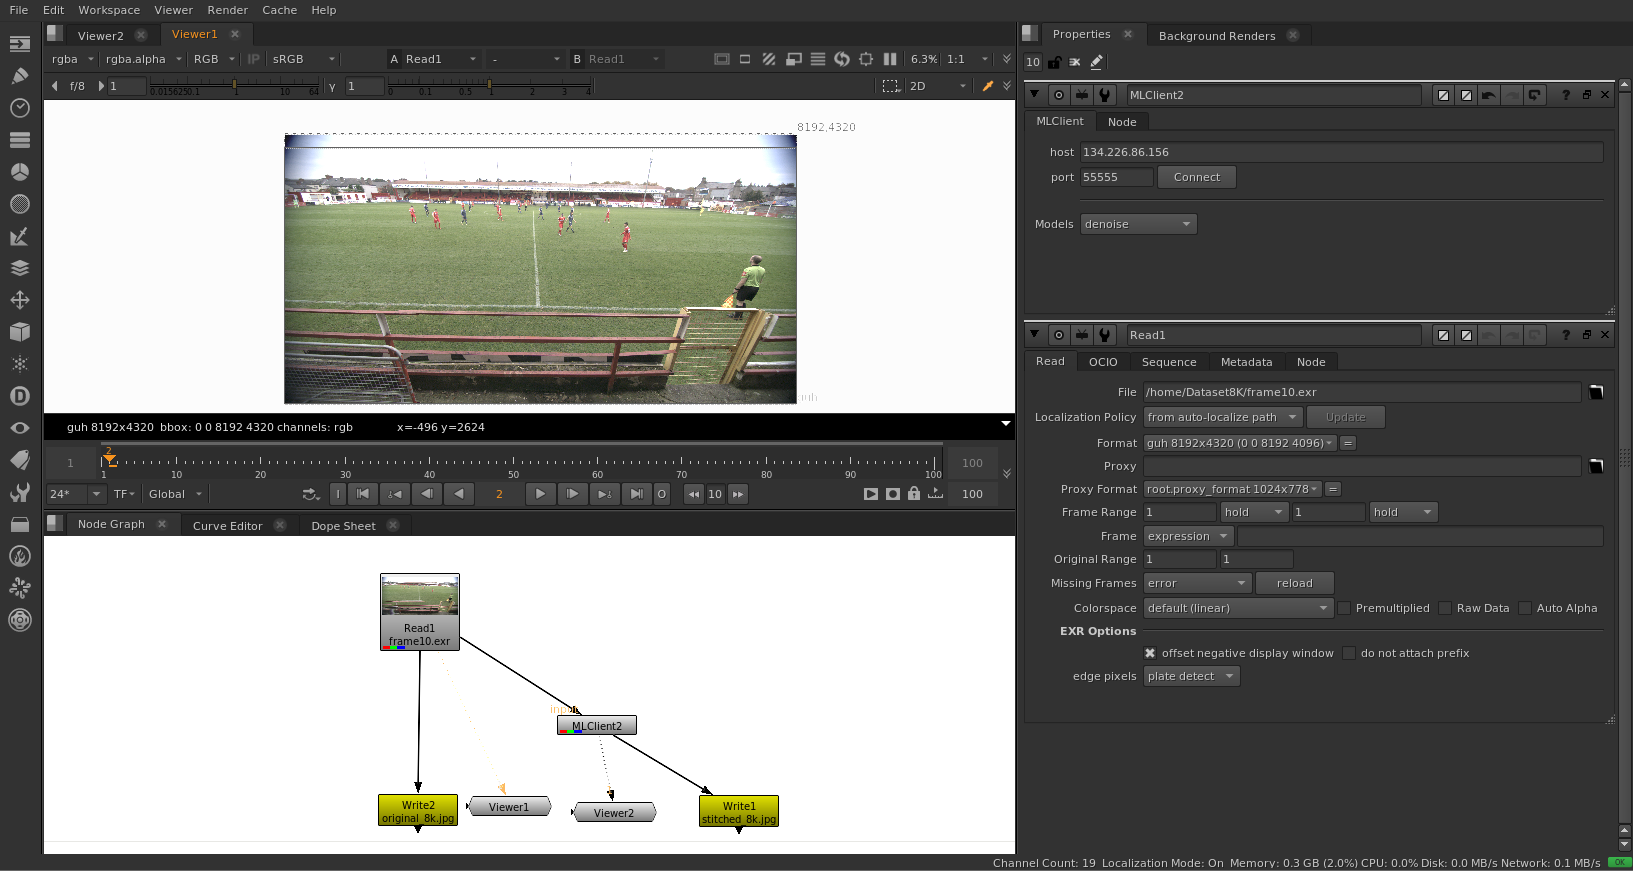Image resolution: width=1633 pixels, height=871 pixels.
Task: Open file browser for Read1 File field
Action: coord(1596,392)
